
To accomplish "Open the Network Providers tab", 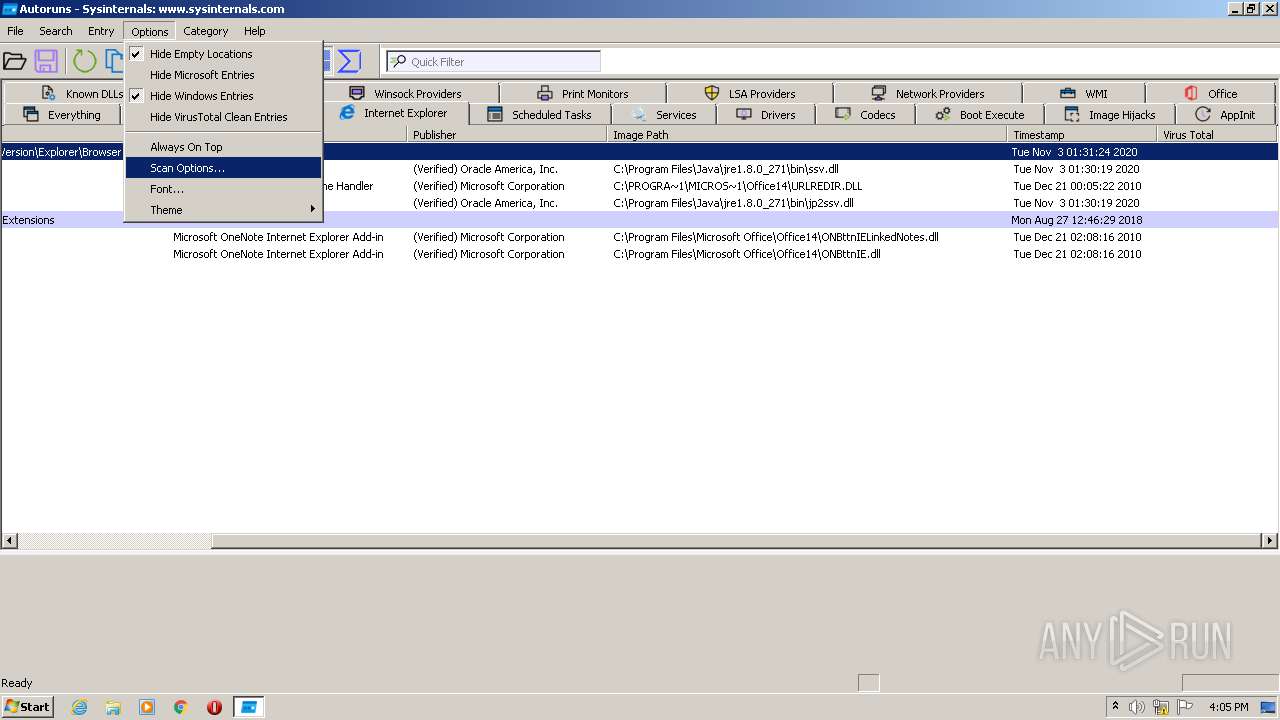I will click(x=927, y=93).
